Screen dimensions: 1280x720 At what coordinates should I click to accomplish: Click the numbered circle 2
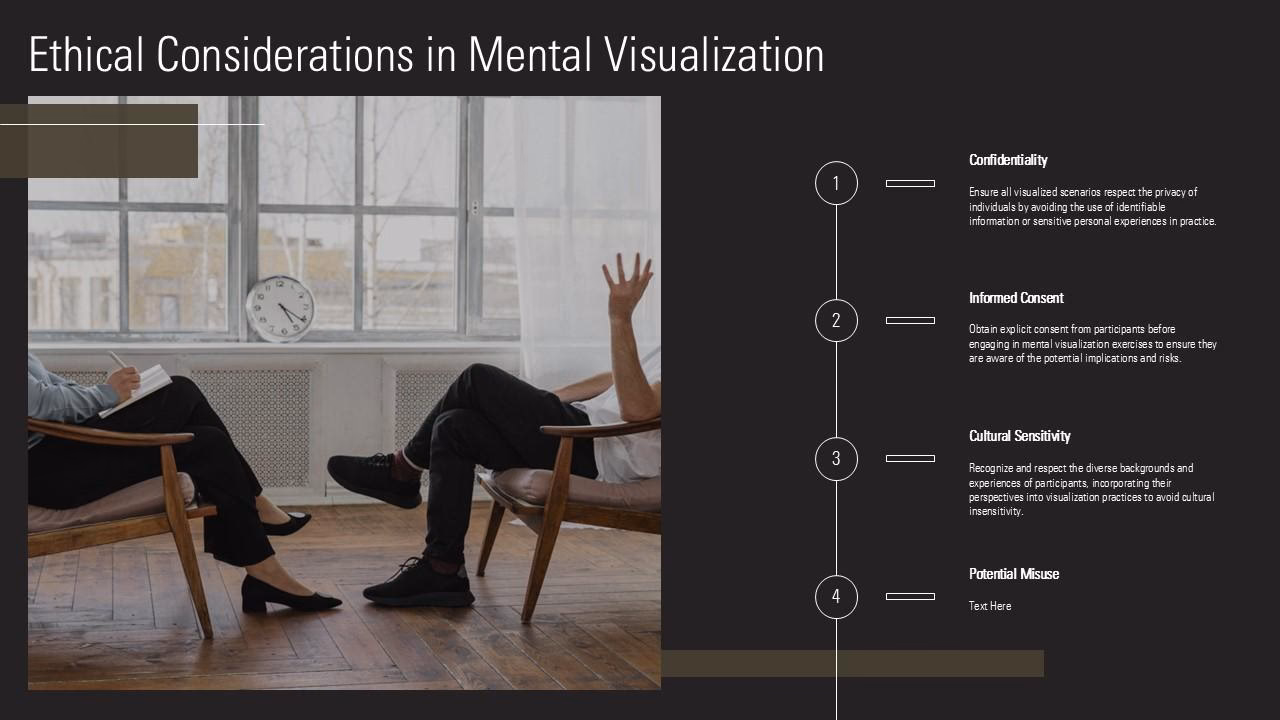pyautogui.click(x=836, y=321)
